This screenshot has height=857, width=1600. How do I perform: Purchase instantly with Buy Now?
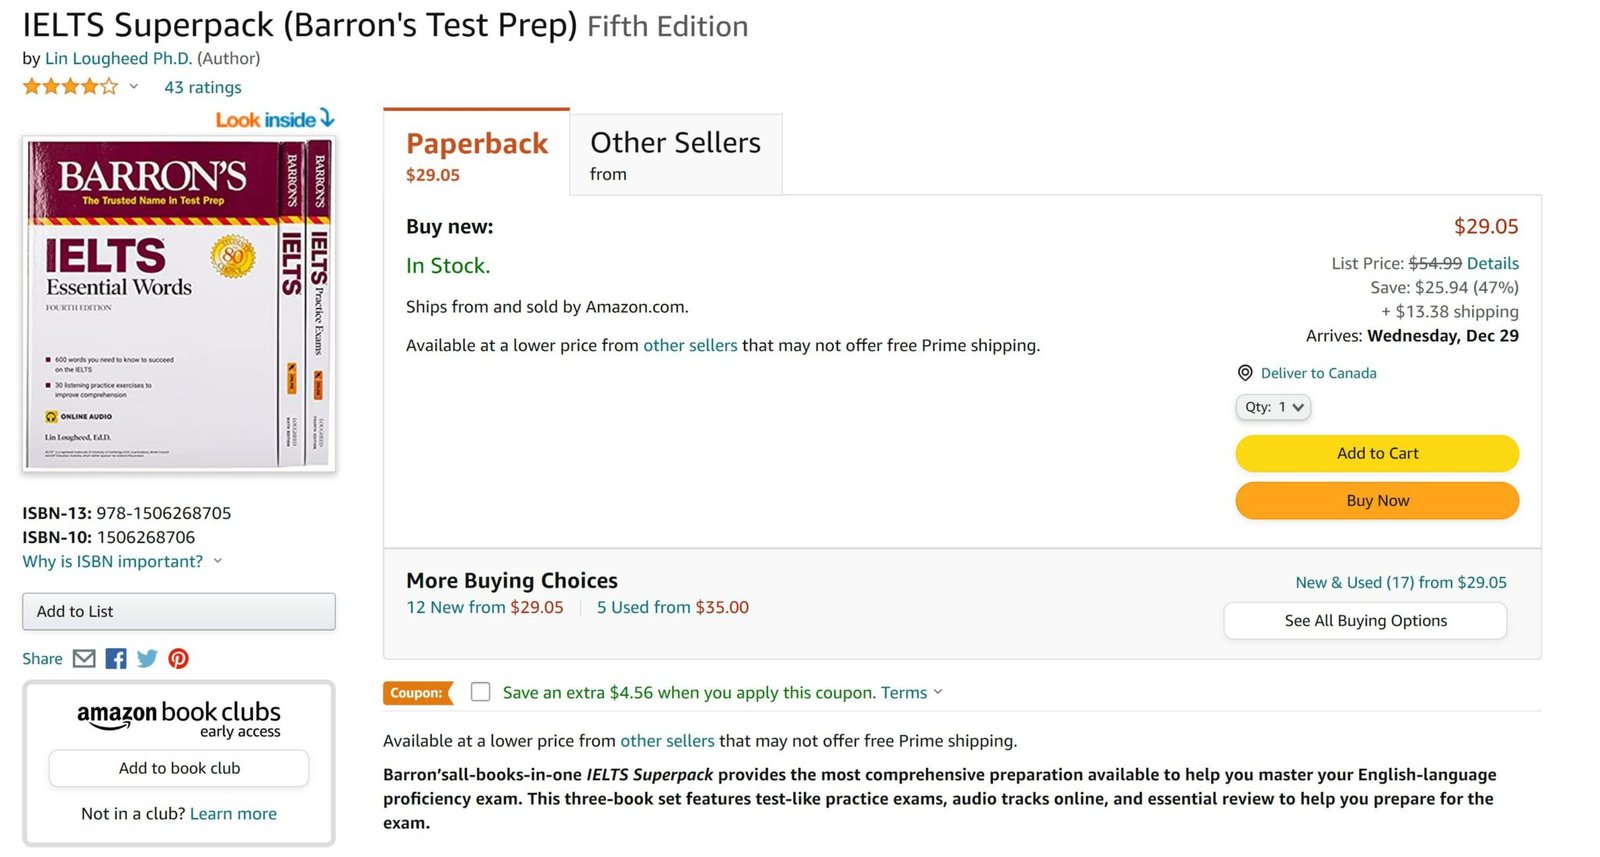(1377, 500)
